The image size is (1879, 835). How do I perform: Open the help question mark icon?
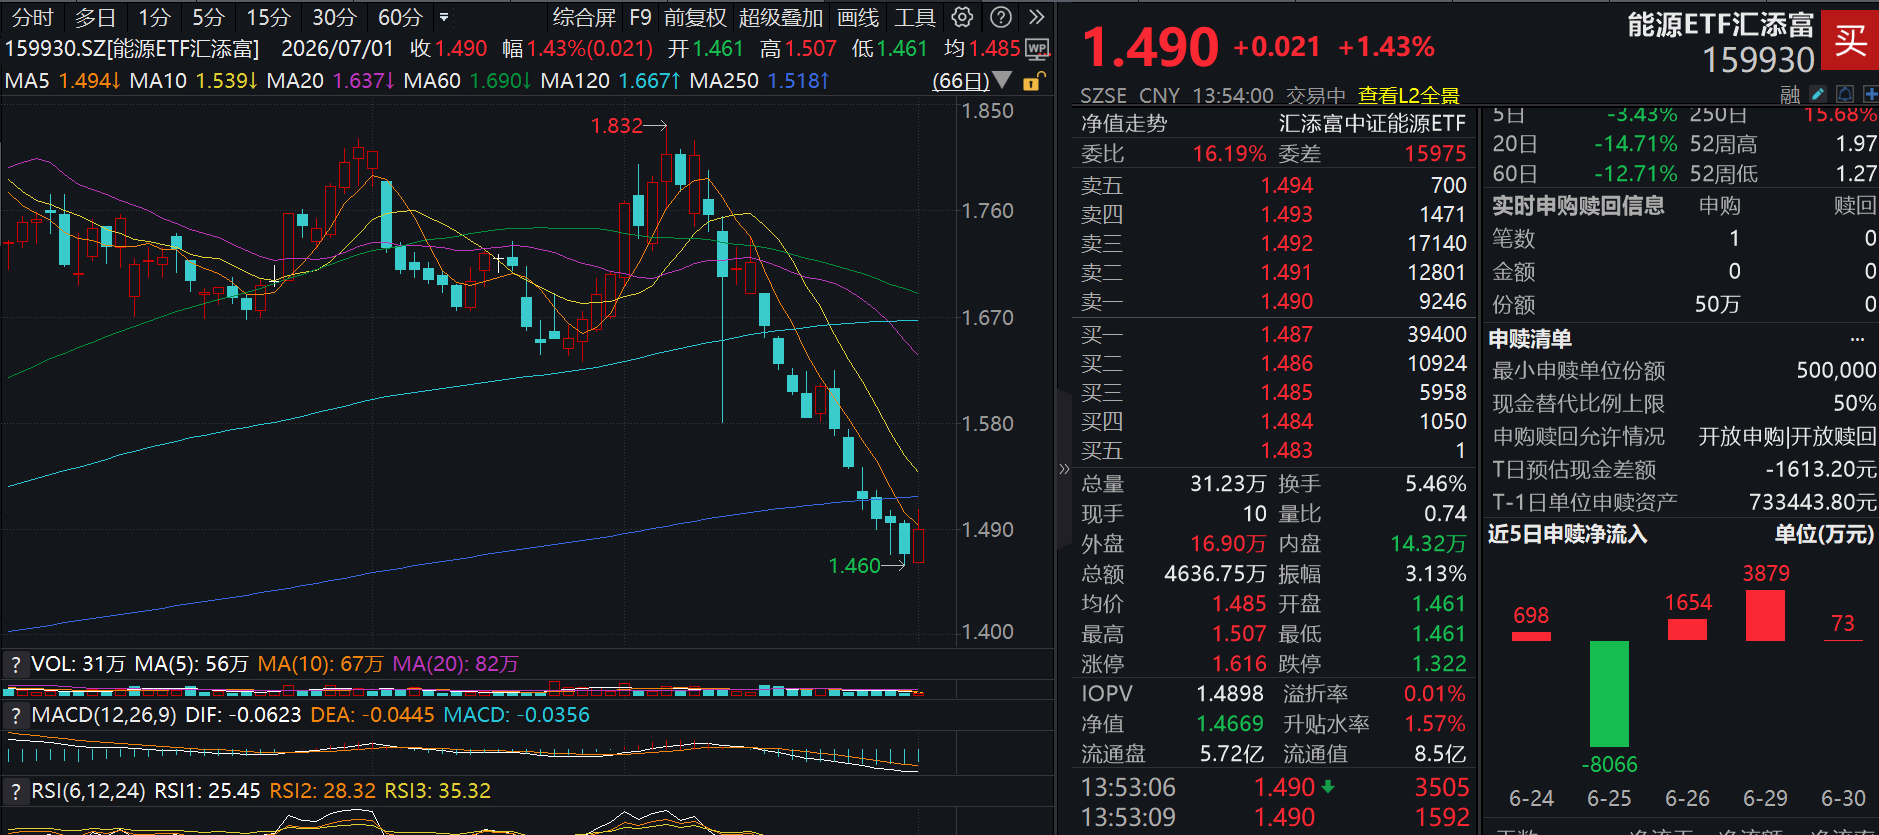[1000, 17]
